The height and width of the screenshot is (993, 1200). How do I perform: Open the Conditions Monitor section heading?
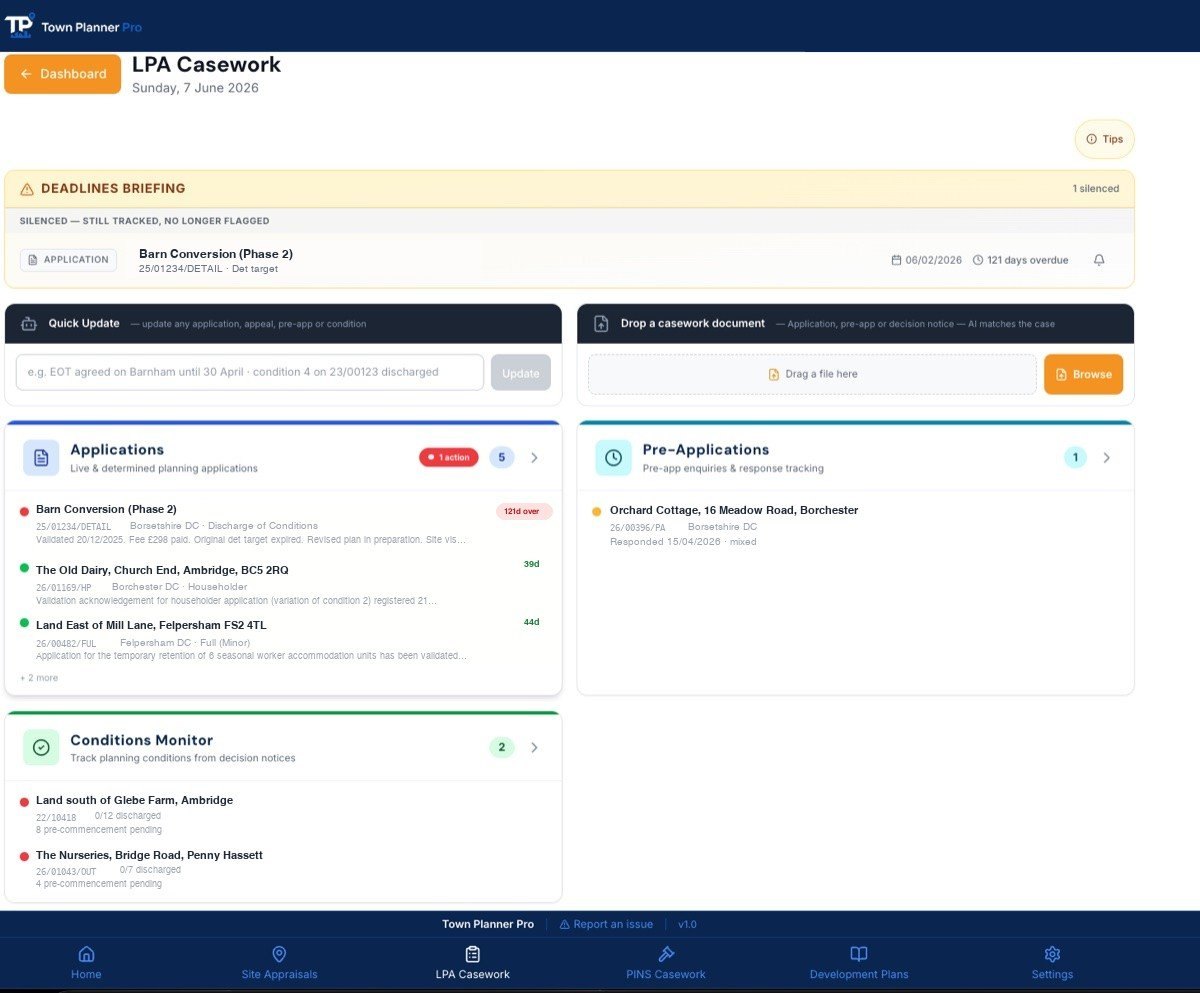click(142, 740)
